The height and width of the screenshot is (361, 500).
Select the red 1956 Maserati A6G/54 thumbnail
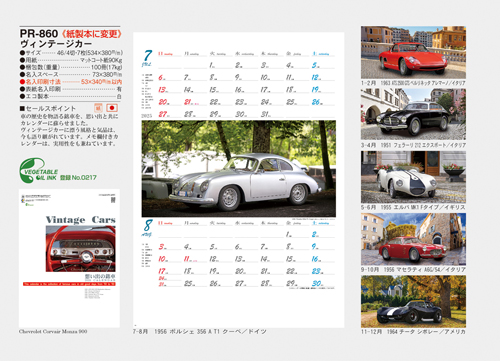tap(413, 239)
